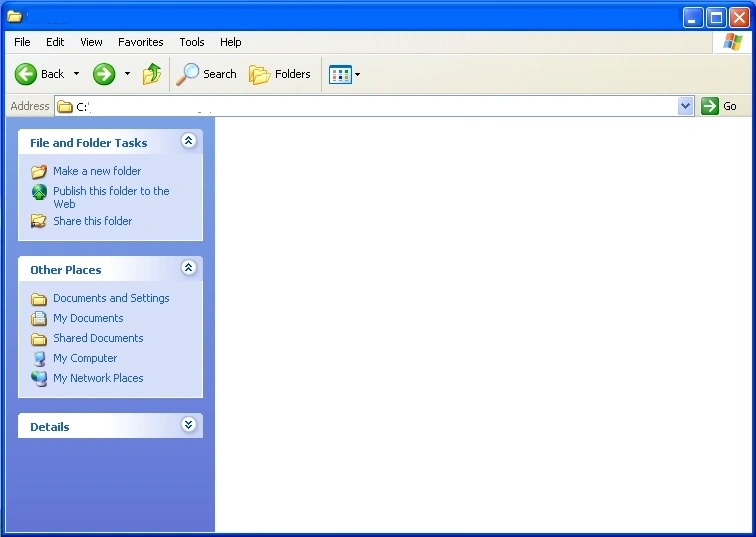Click the Publish to Web globe icon
The image size is (756, 537).
(x=39, y=192)
